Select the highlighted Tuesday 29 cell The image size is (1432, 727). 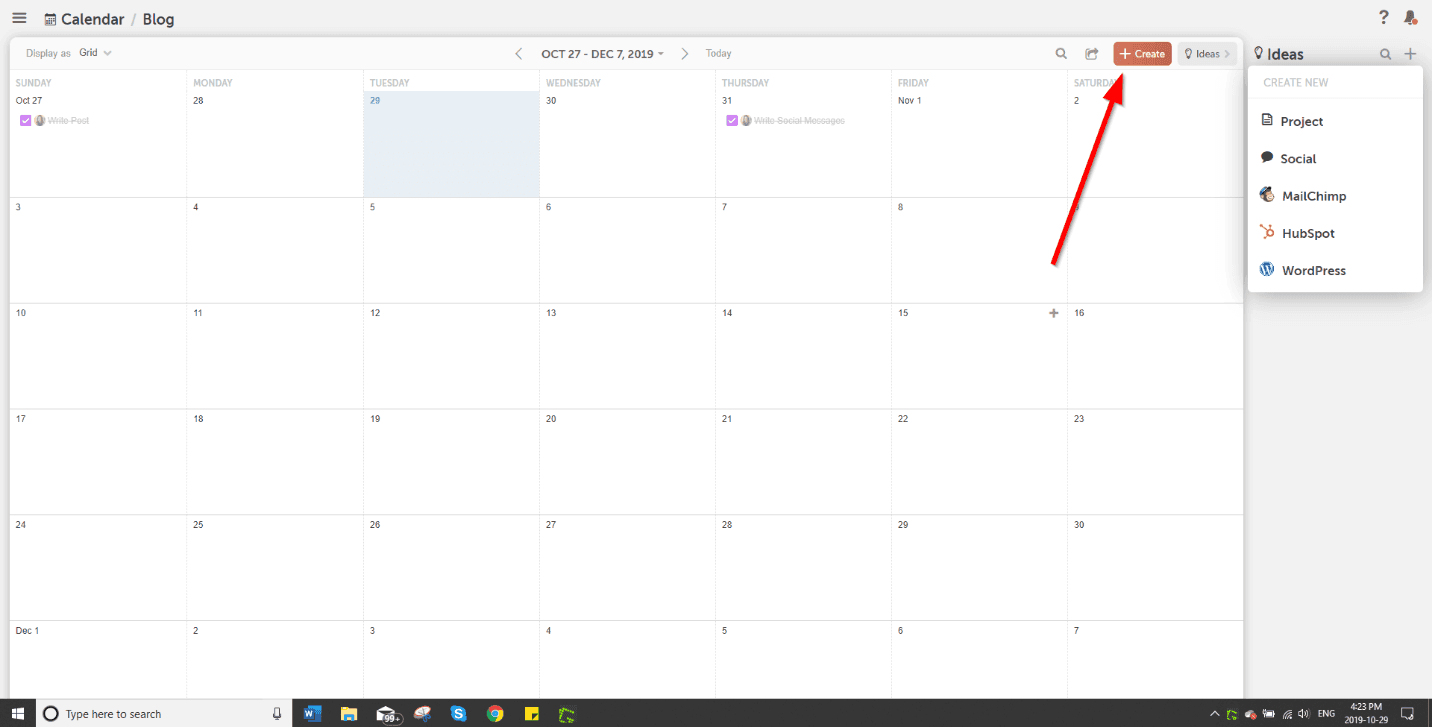451,144
